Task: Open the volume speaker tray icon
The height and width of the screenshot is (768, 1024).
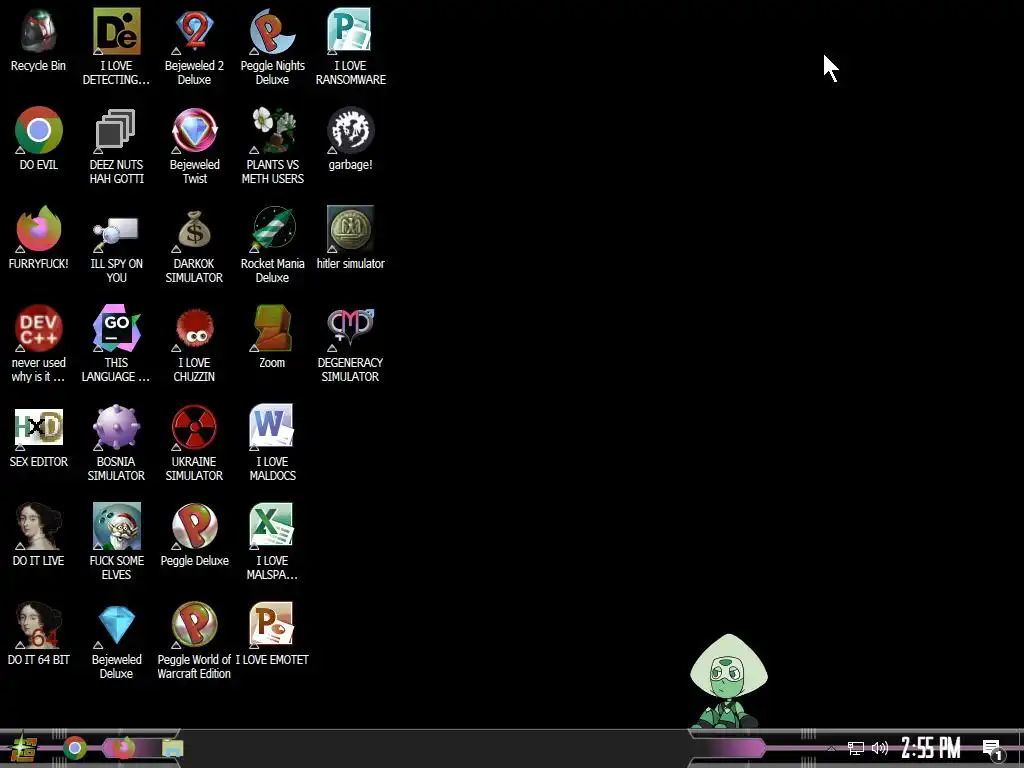Action: pyautogui.click(x=880, y=748)
